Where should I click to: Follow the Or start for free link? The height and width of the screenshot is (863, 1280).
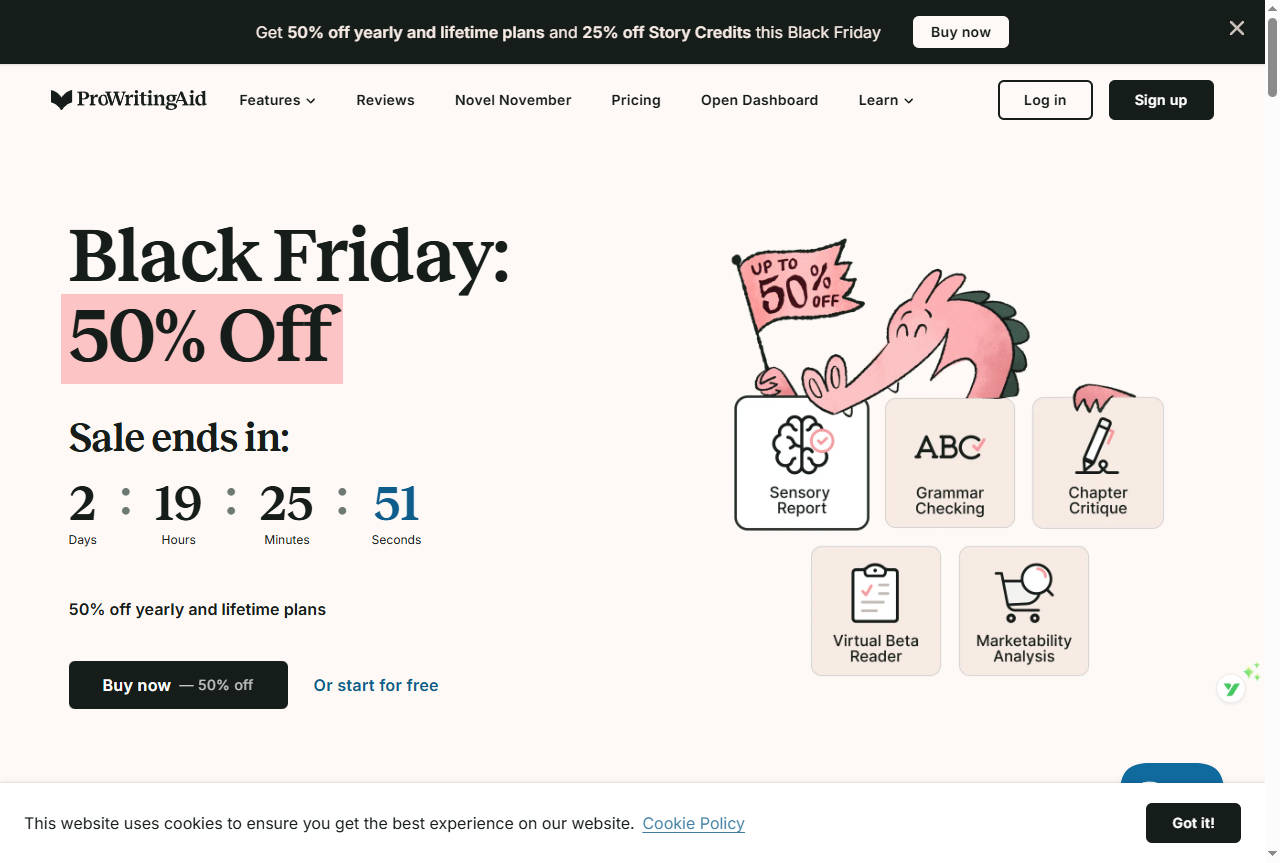coord(376,685)
